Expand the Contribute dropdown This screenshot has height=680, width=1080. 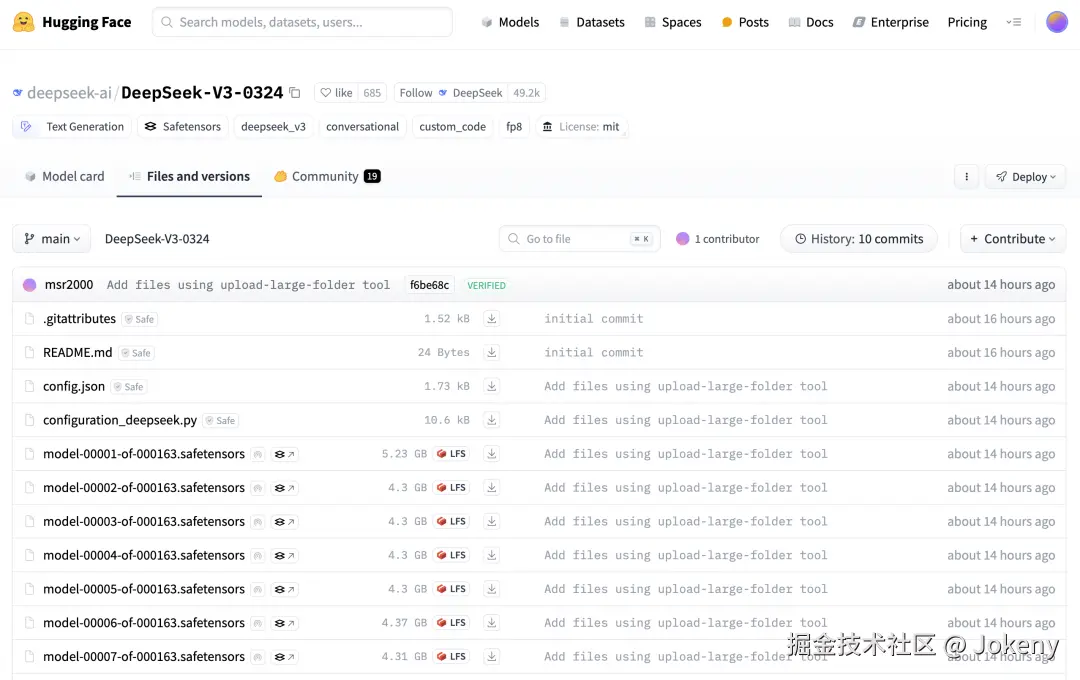pos(1012,238)
